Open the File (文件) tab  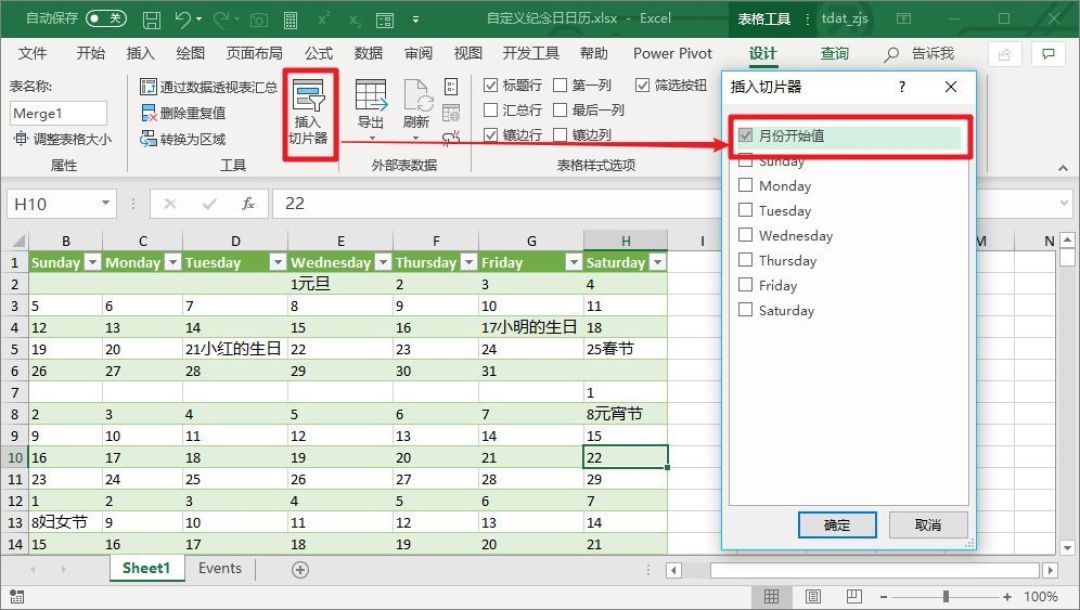(32, 54)
